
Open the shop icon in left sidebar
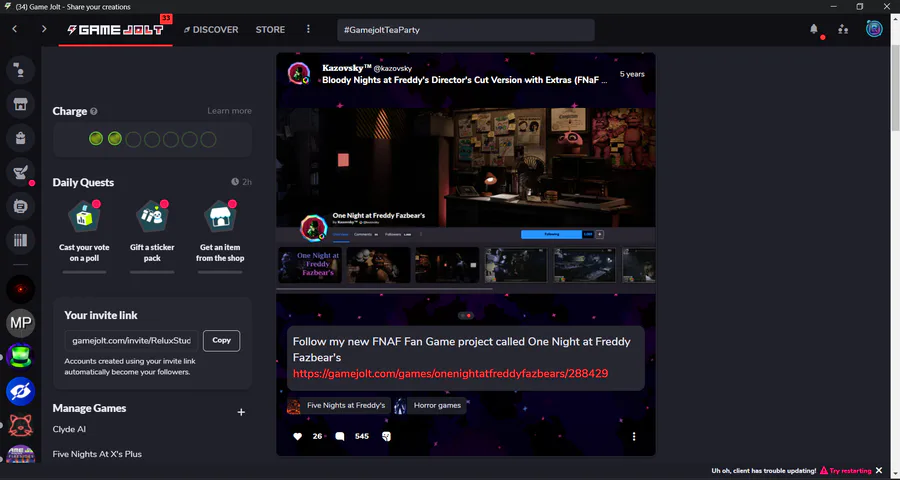tap(20, 104)
